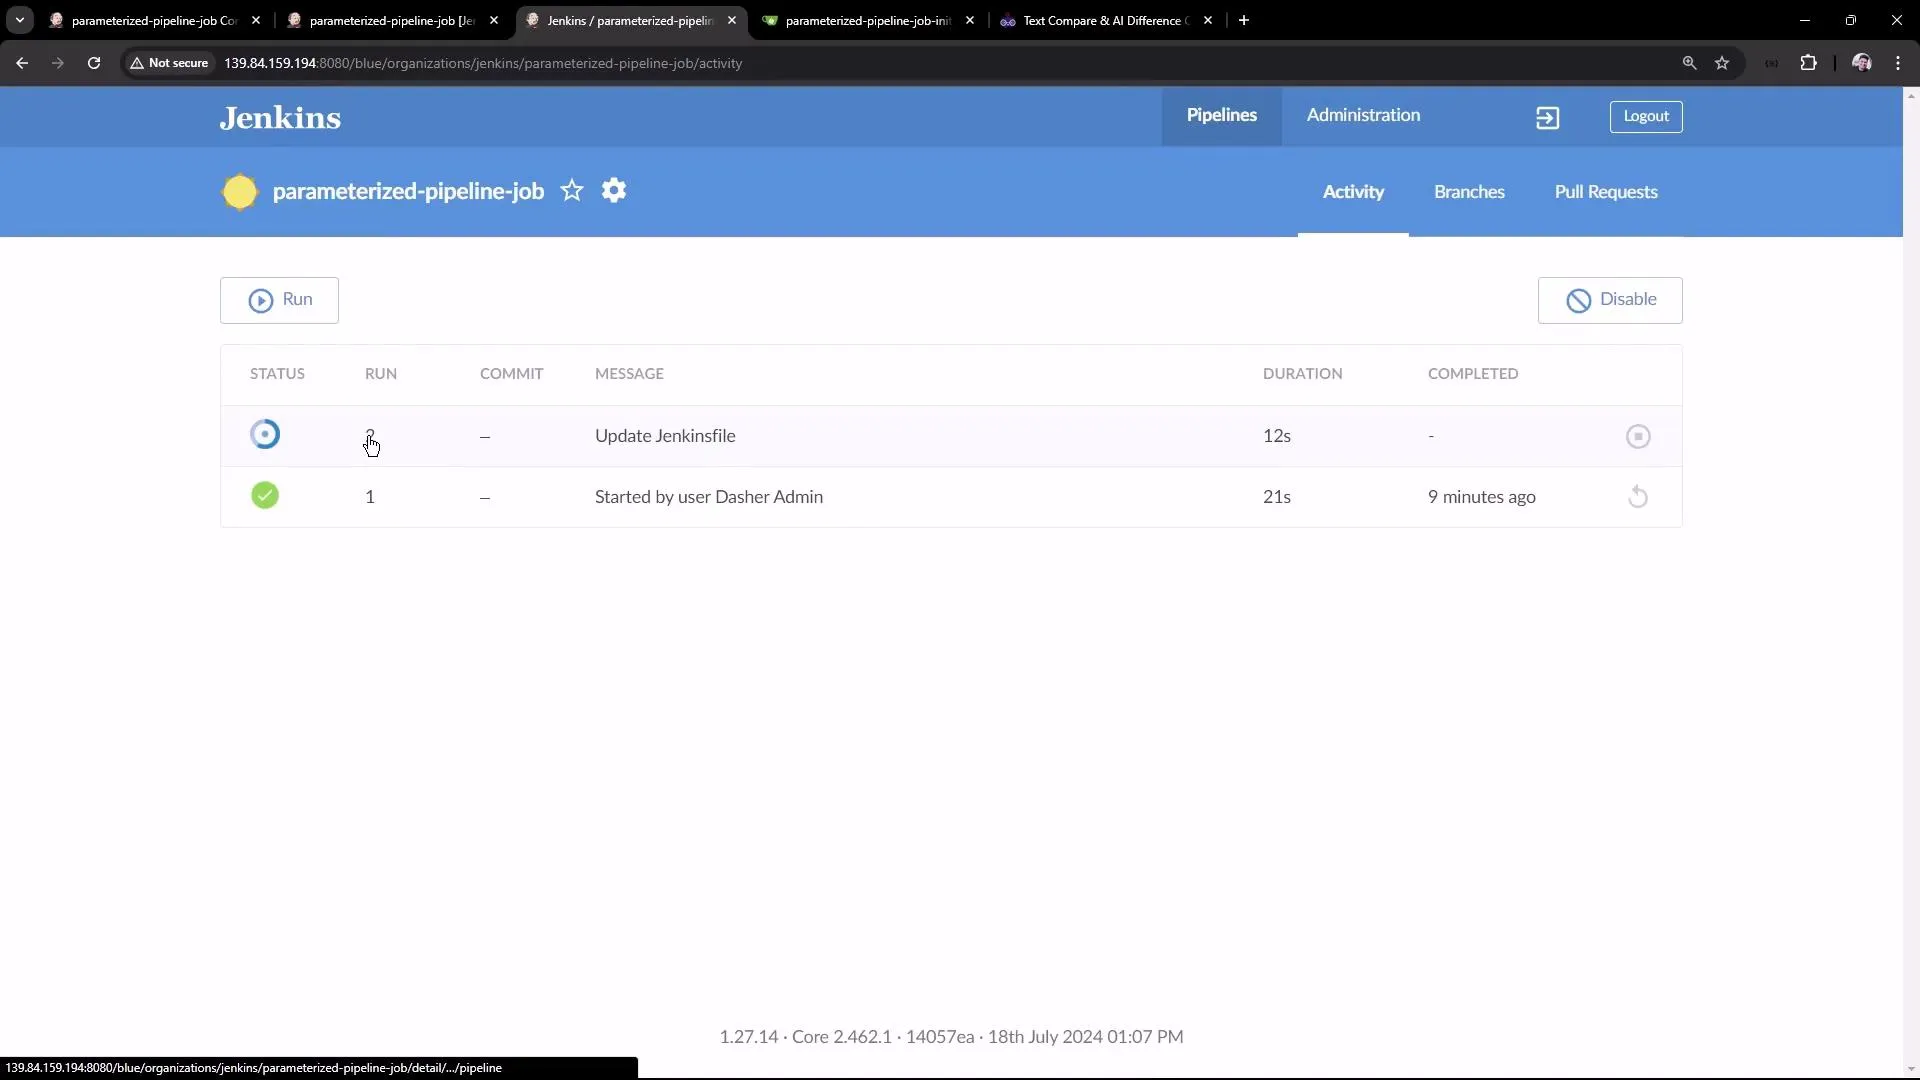Open pipeline settings via the gear icon

(x=614, y=190)
